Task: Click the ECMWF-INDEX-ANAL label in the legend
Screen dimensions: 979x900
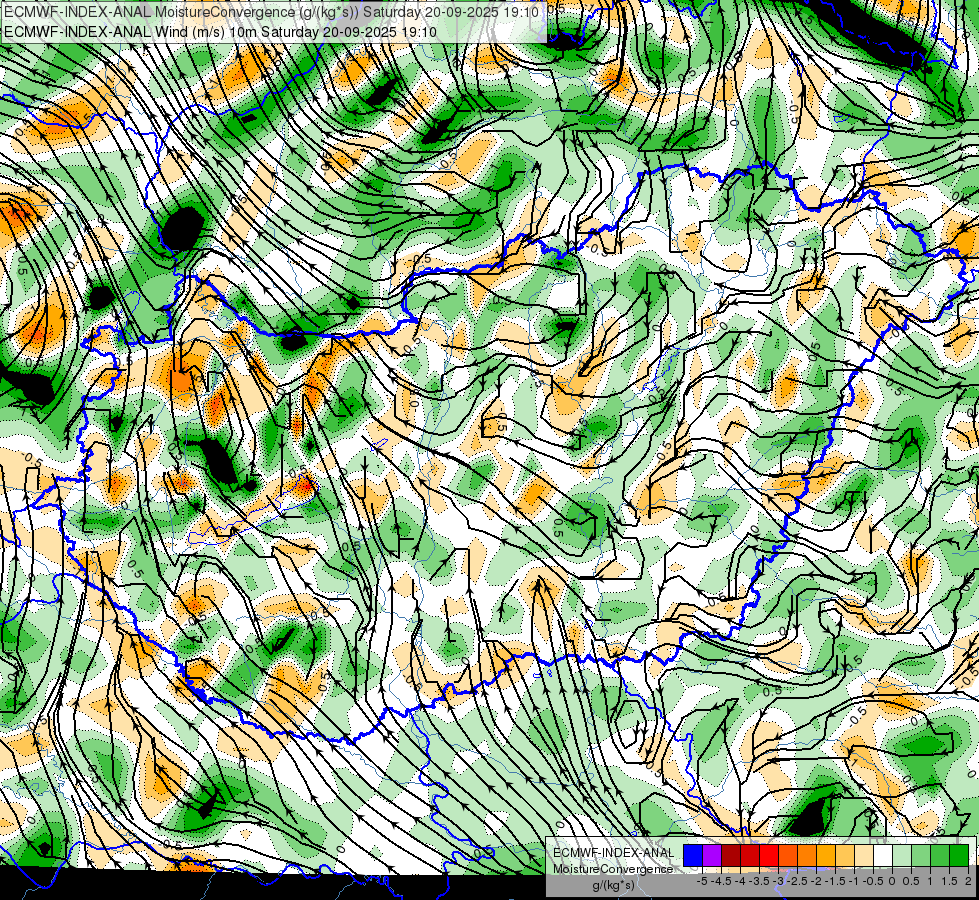Action: (x=614, y=853)
